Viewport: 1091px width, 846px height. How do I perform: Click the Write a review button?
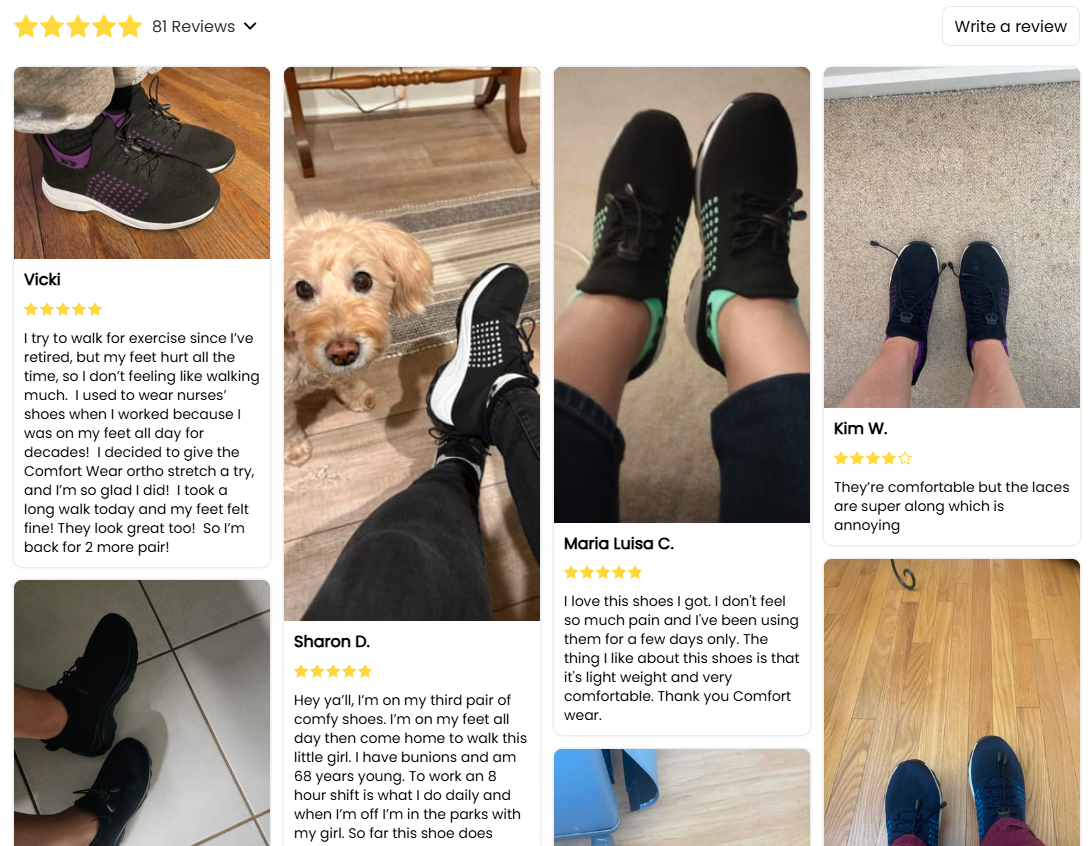(1010, 26)
